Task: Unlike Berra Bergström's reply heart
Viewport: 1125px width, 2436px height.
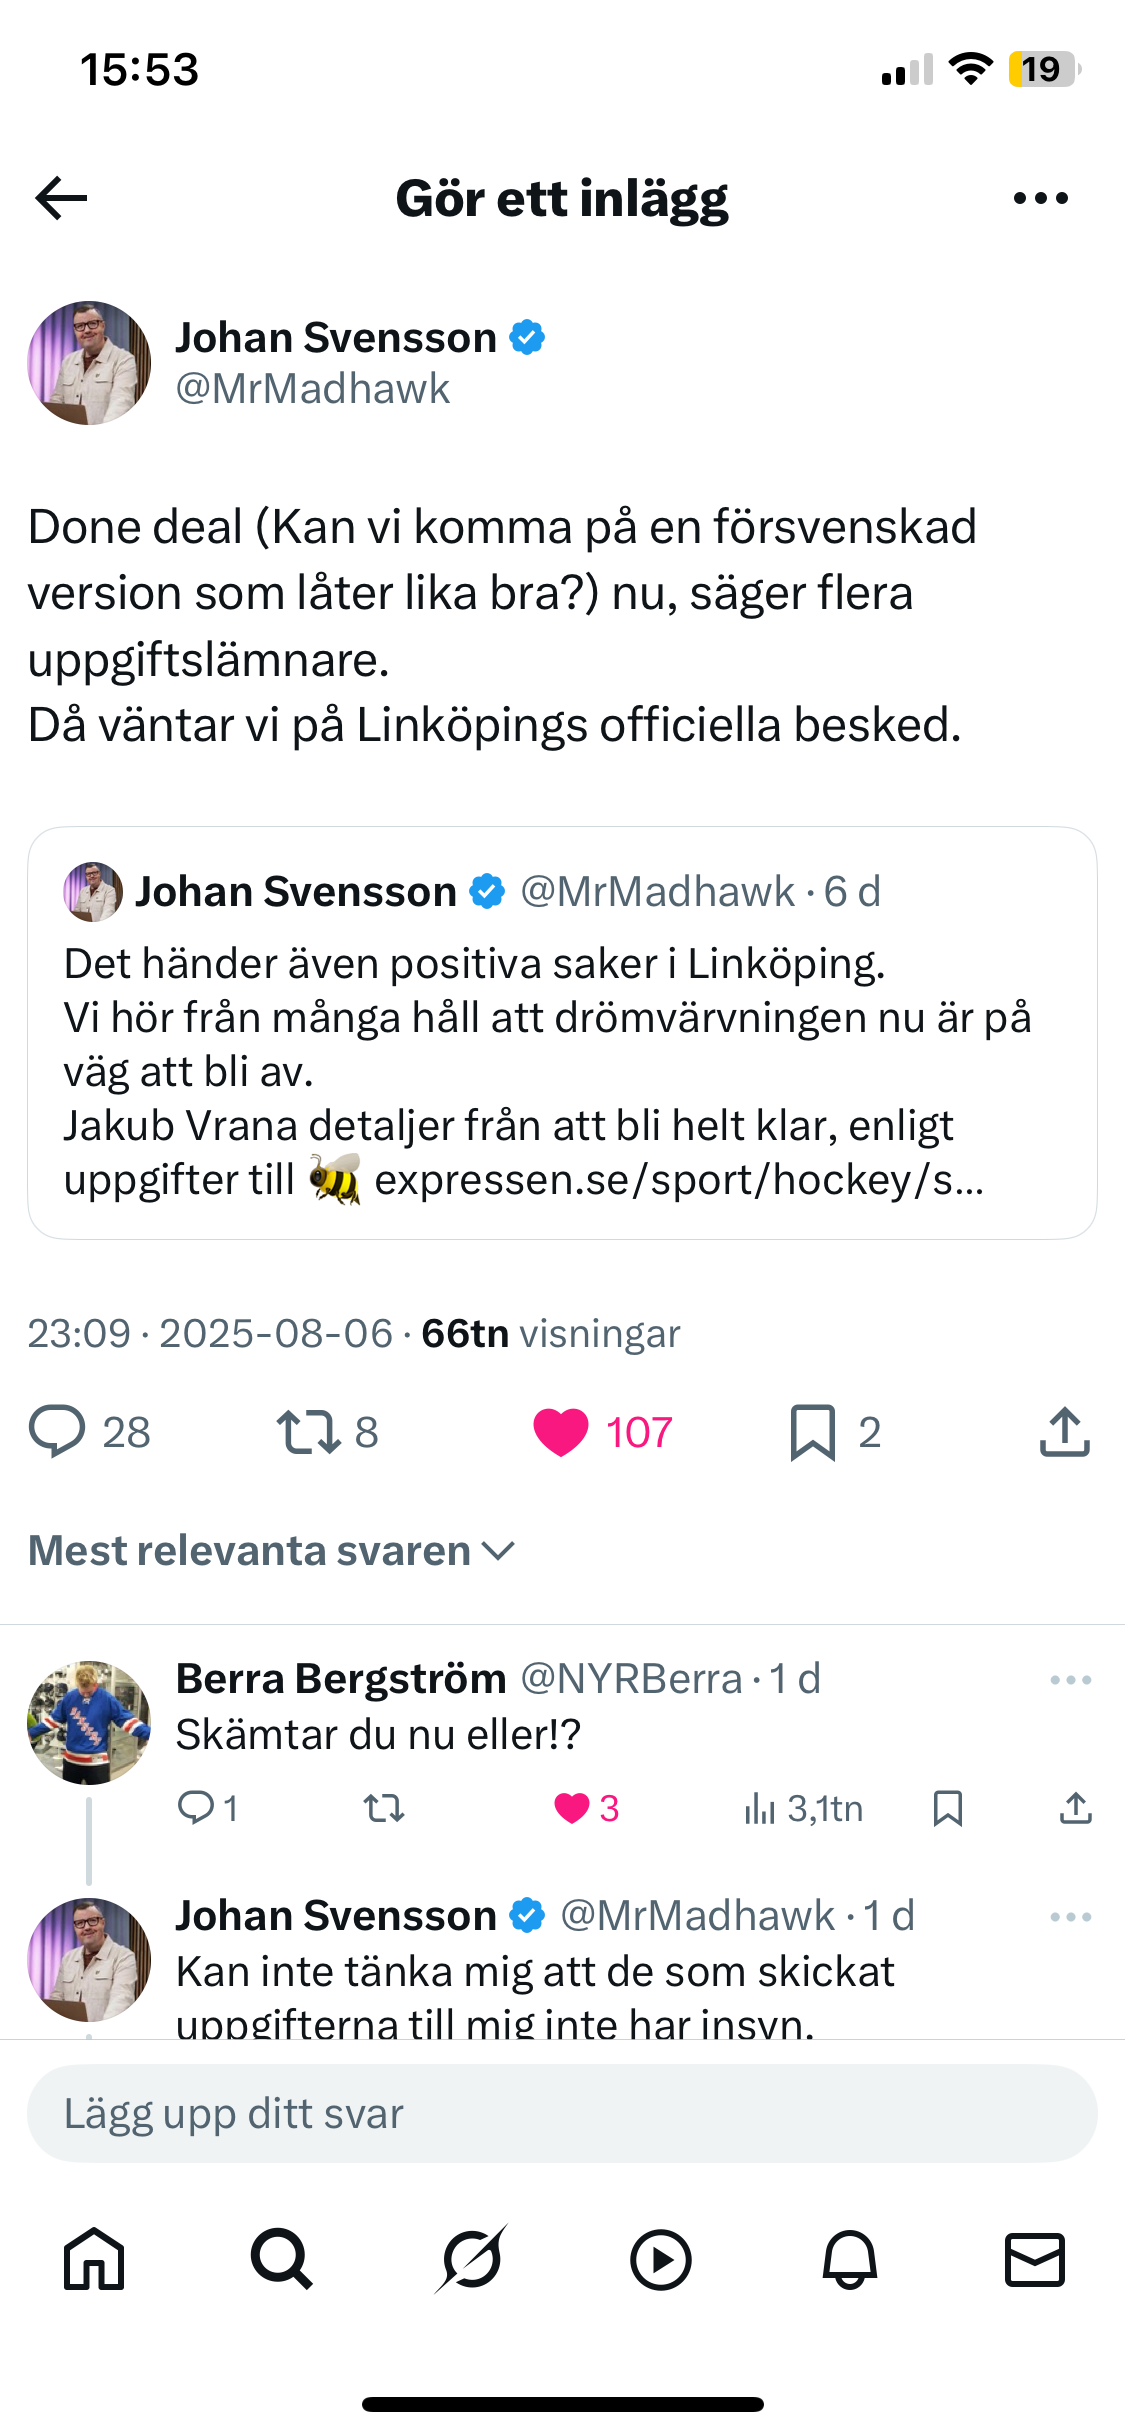Action: [x=572, y=1808]
